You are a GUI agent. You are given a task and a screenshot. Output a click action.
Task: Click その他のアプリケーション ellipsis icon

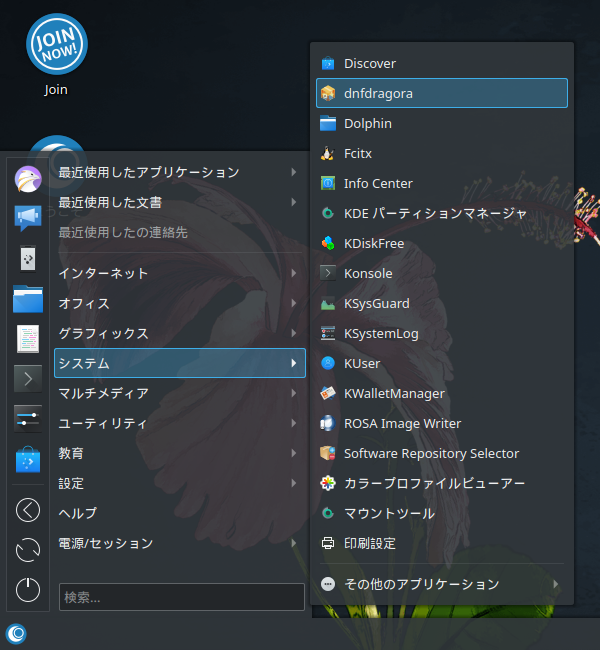pos(328,584)
